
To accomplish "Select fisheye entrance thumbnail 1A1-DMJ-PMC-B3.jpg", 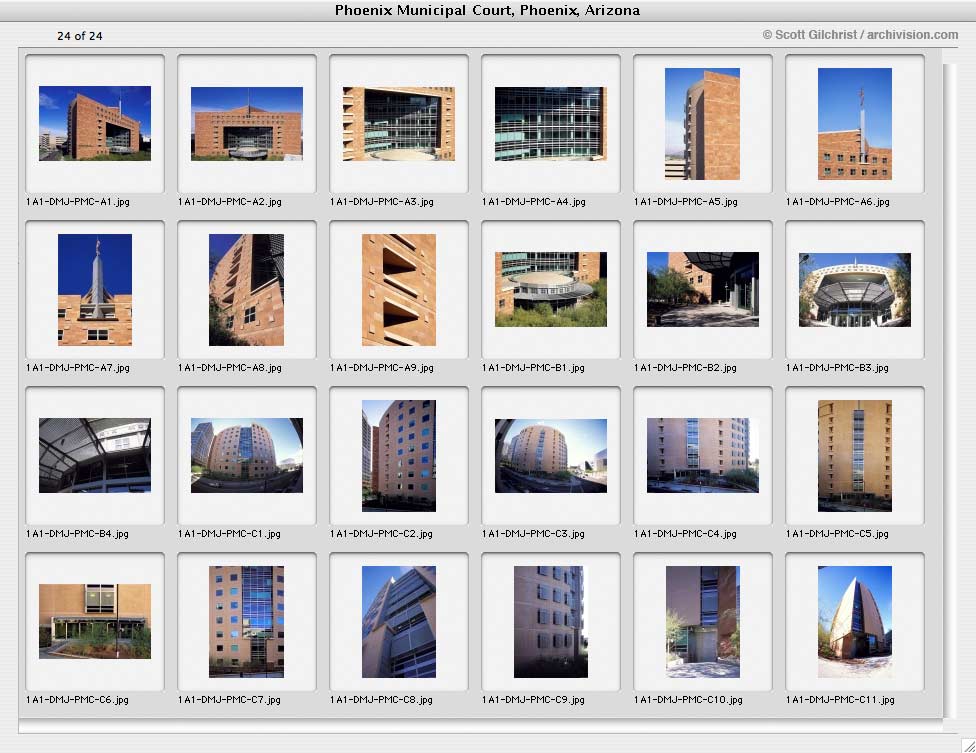I will tap(855, 289).
